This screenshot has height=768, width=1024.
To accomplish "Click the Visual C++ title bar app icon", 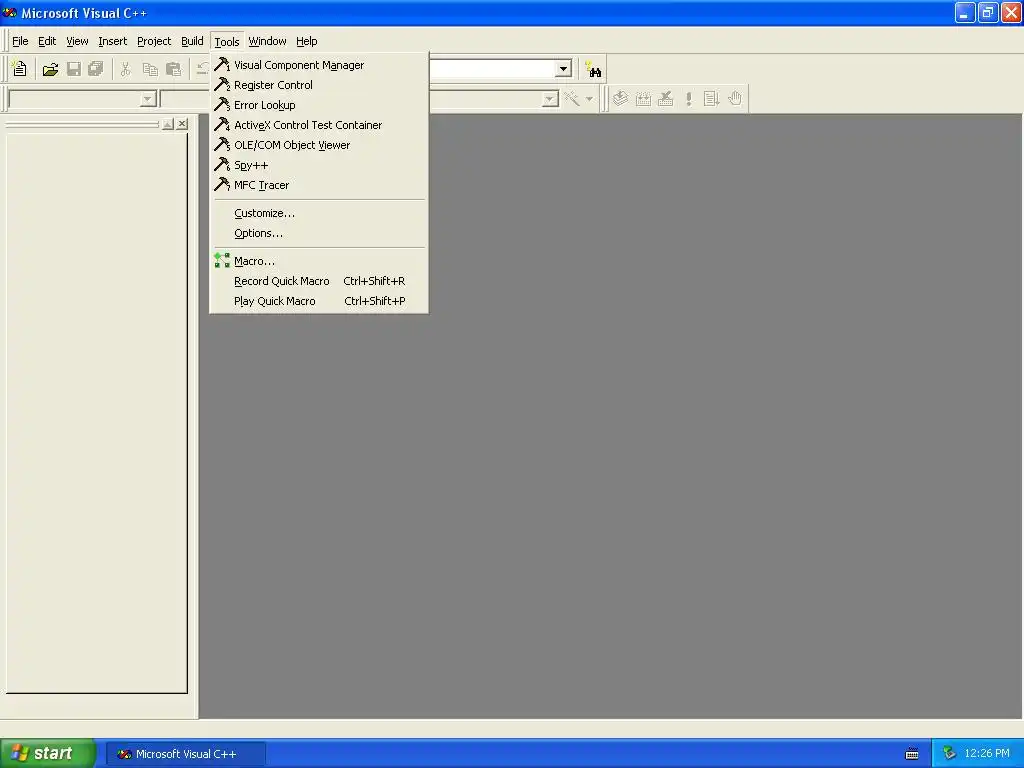I will [10, 12].
